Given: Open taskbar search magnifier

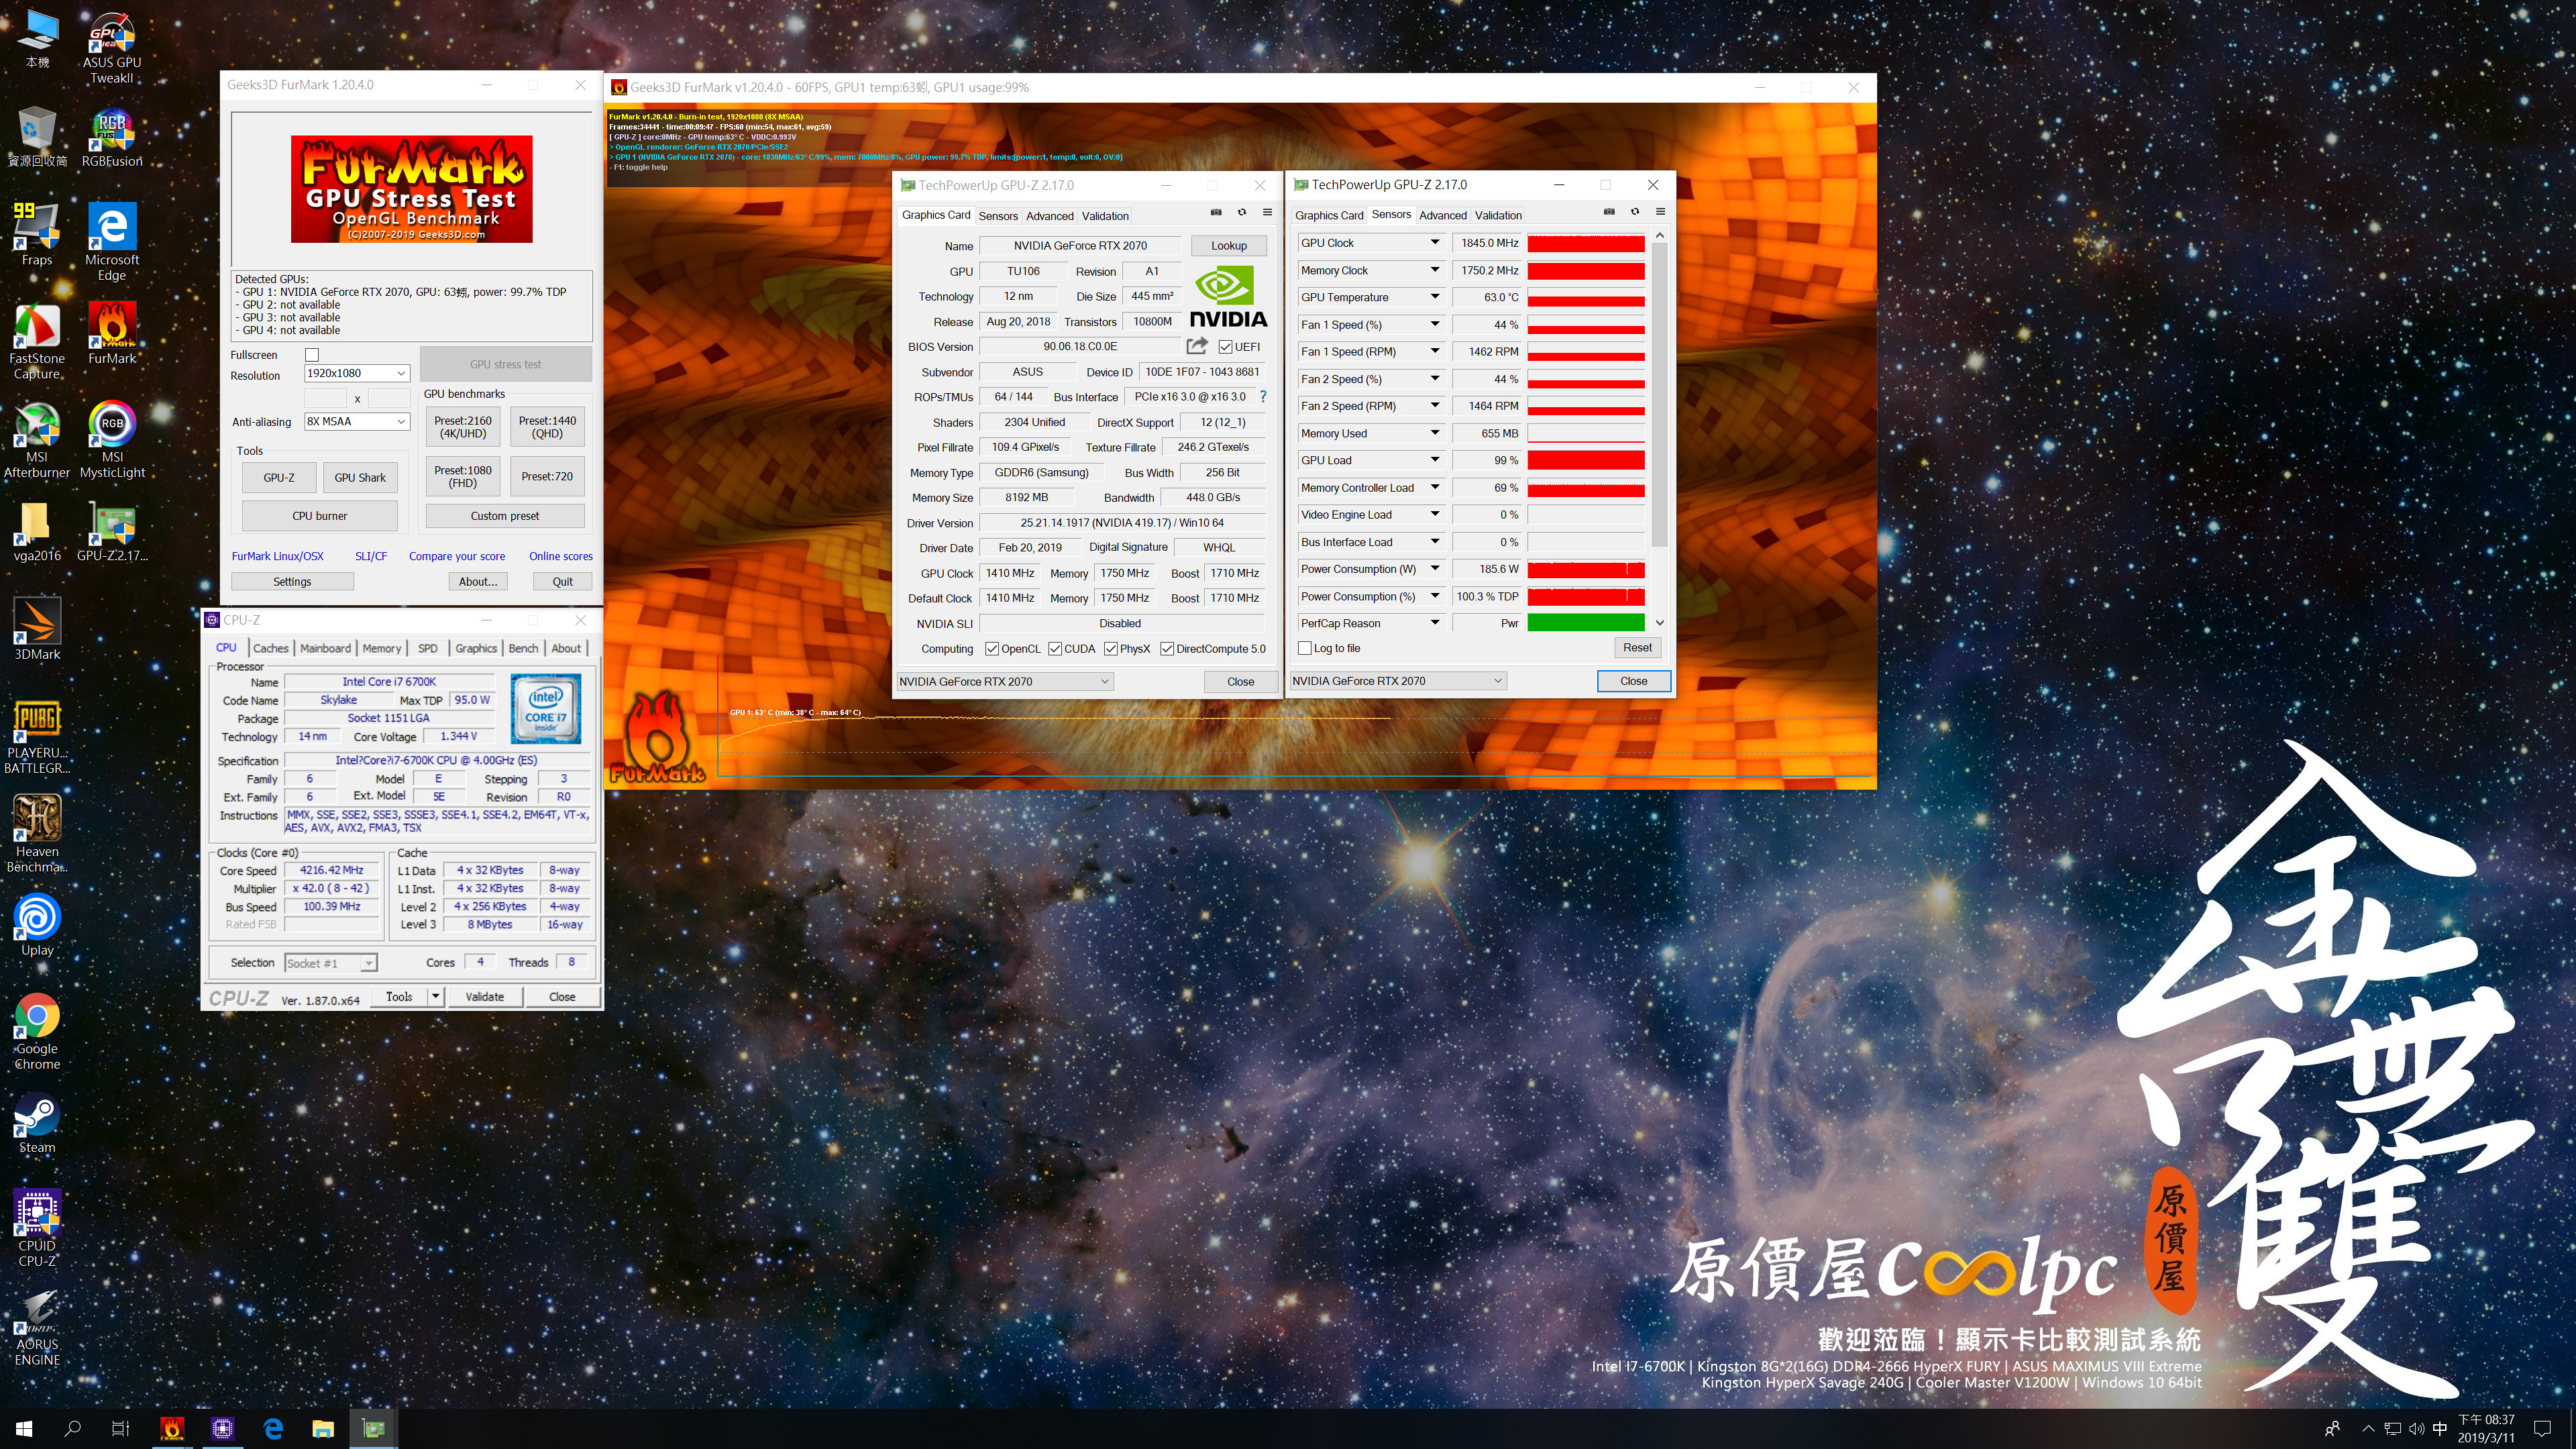Looking at the screenshot, I should 72,1428.
